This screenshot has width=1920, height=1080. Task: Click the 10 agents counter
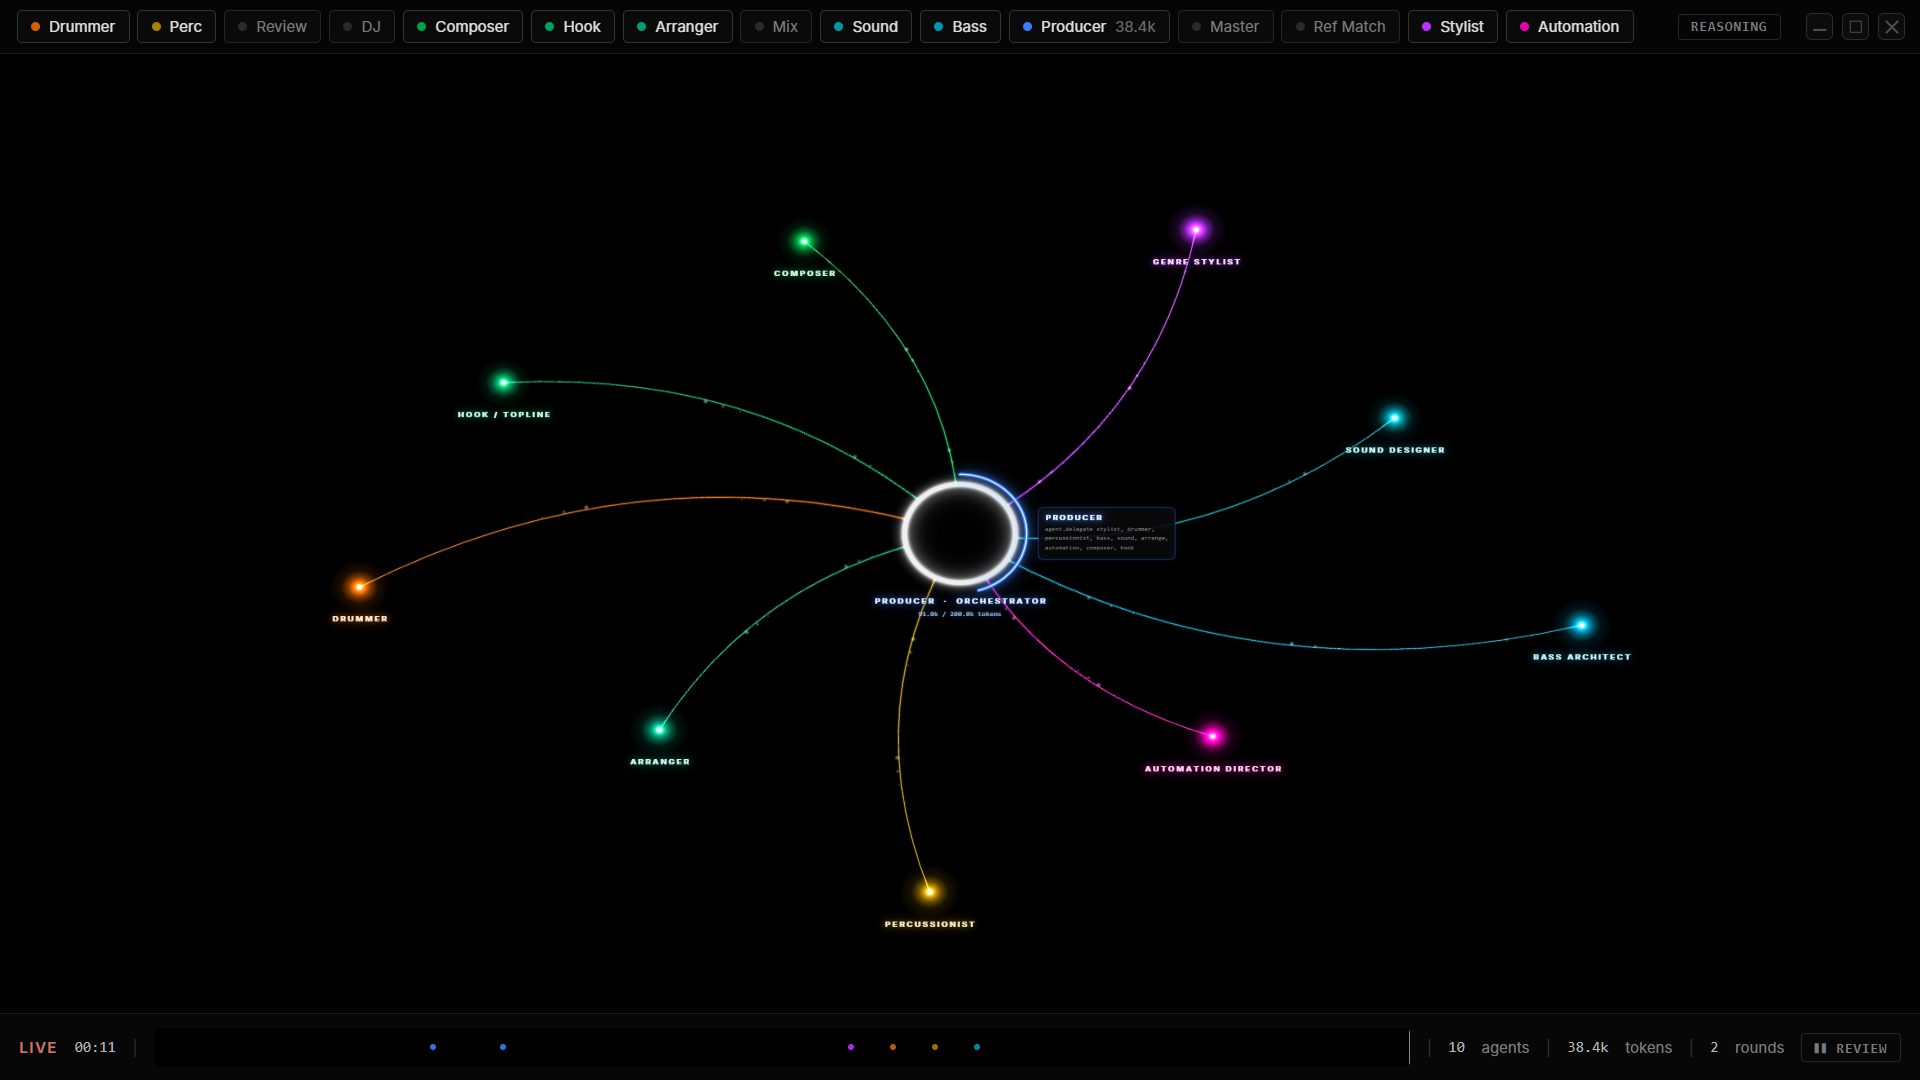tap(1489, 1047)
